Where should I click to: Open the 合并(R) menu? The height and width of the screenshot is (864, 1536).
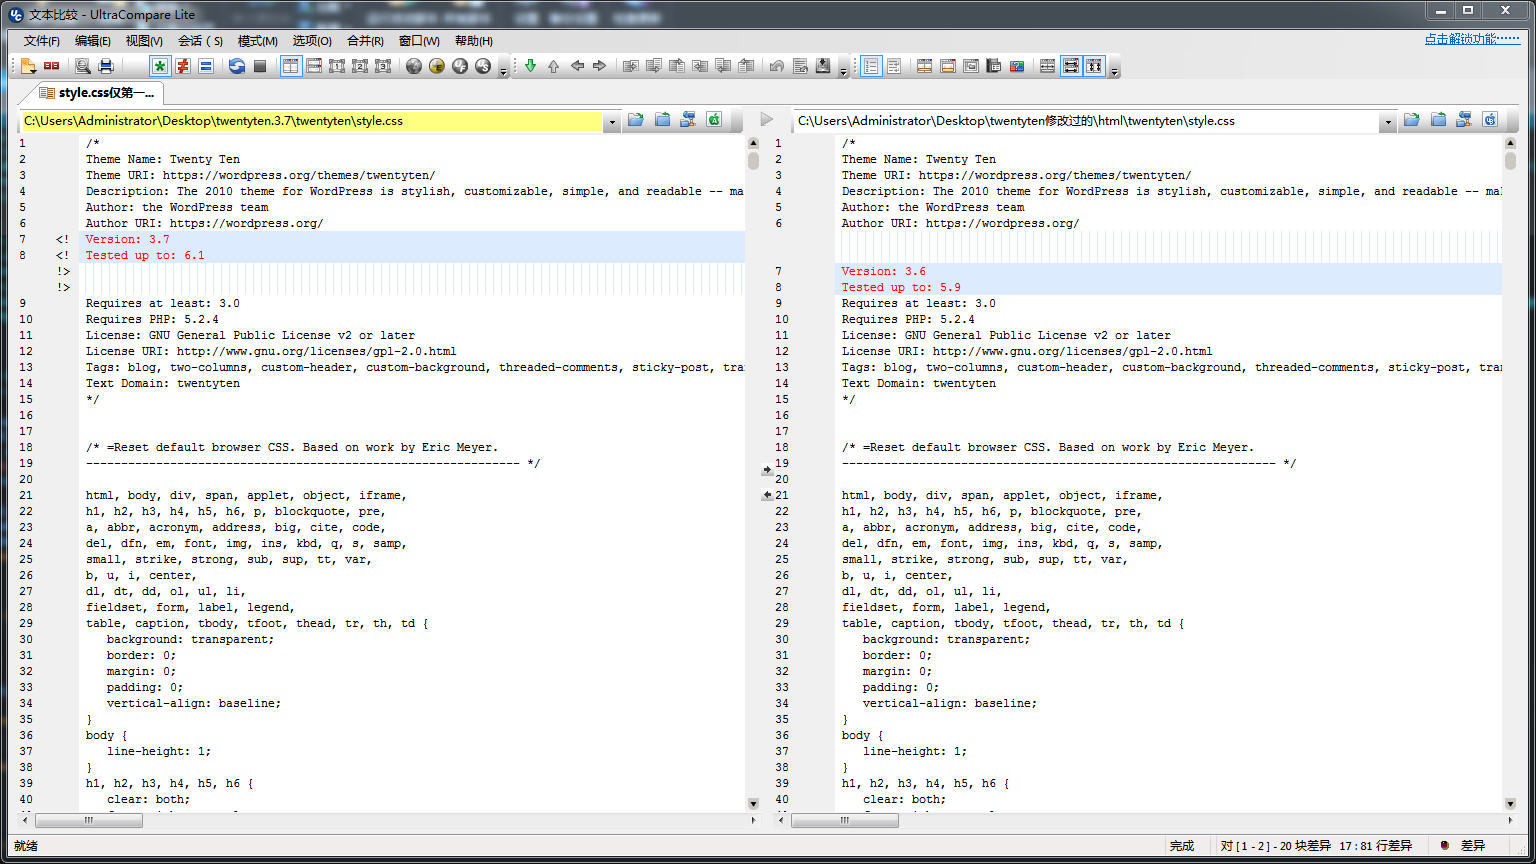click(365, 41)
